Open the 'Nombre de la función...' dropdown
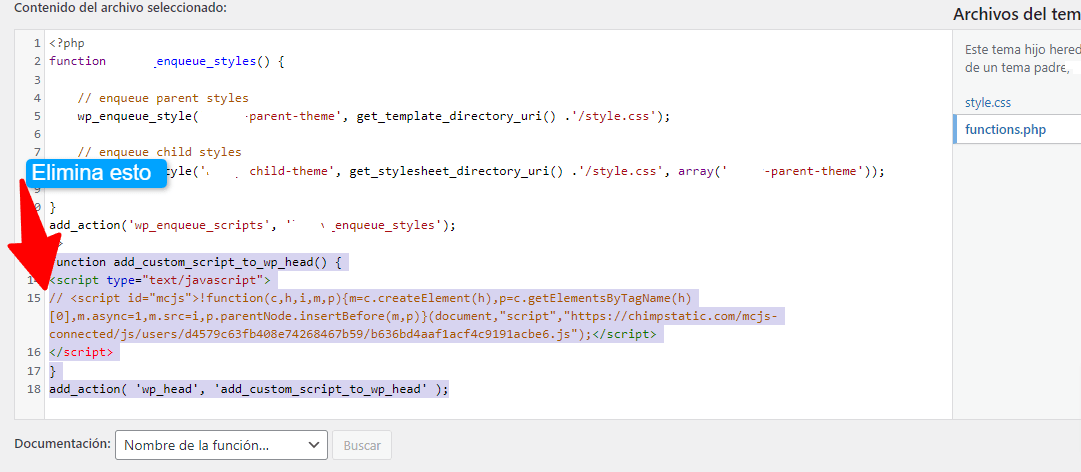The width and height of the screenshot is (1081, 472). [221, 445]
